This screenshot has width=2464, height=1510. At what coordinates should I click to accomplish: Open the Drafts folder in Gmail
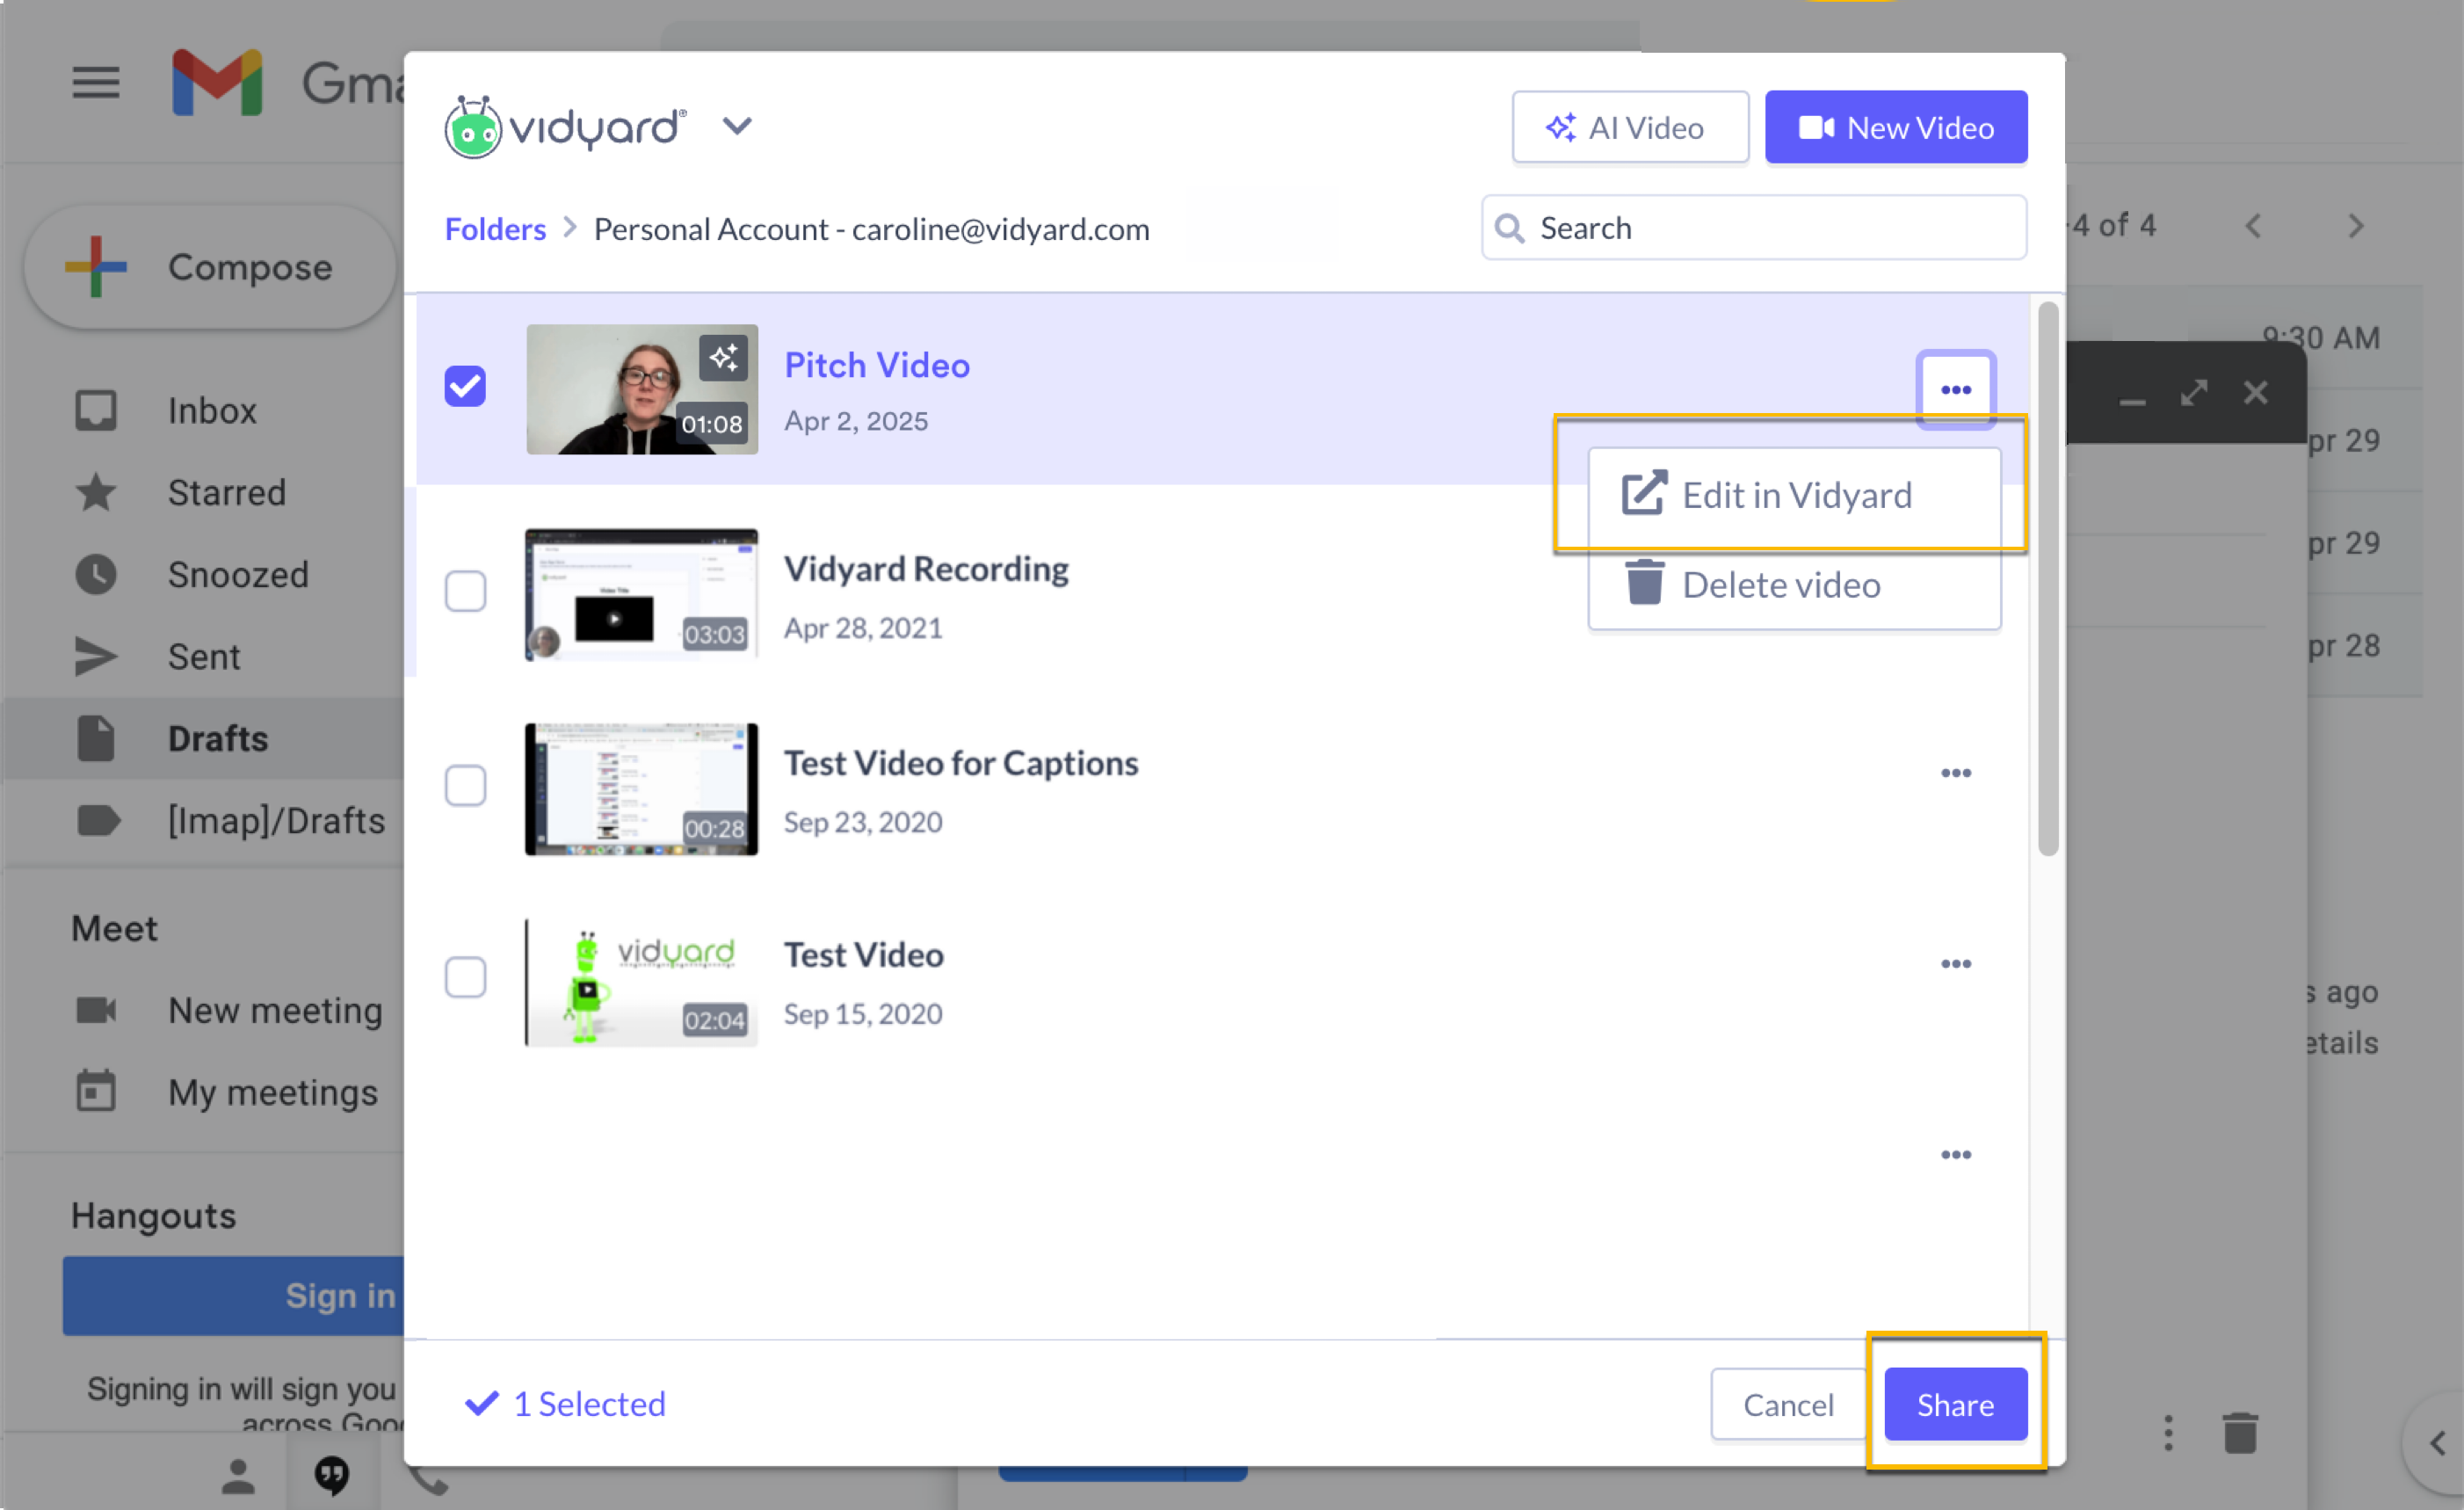(217, 739)
